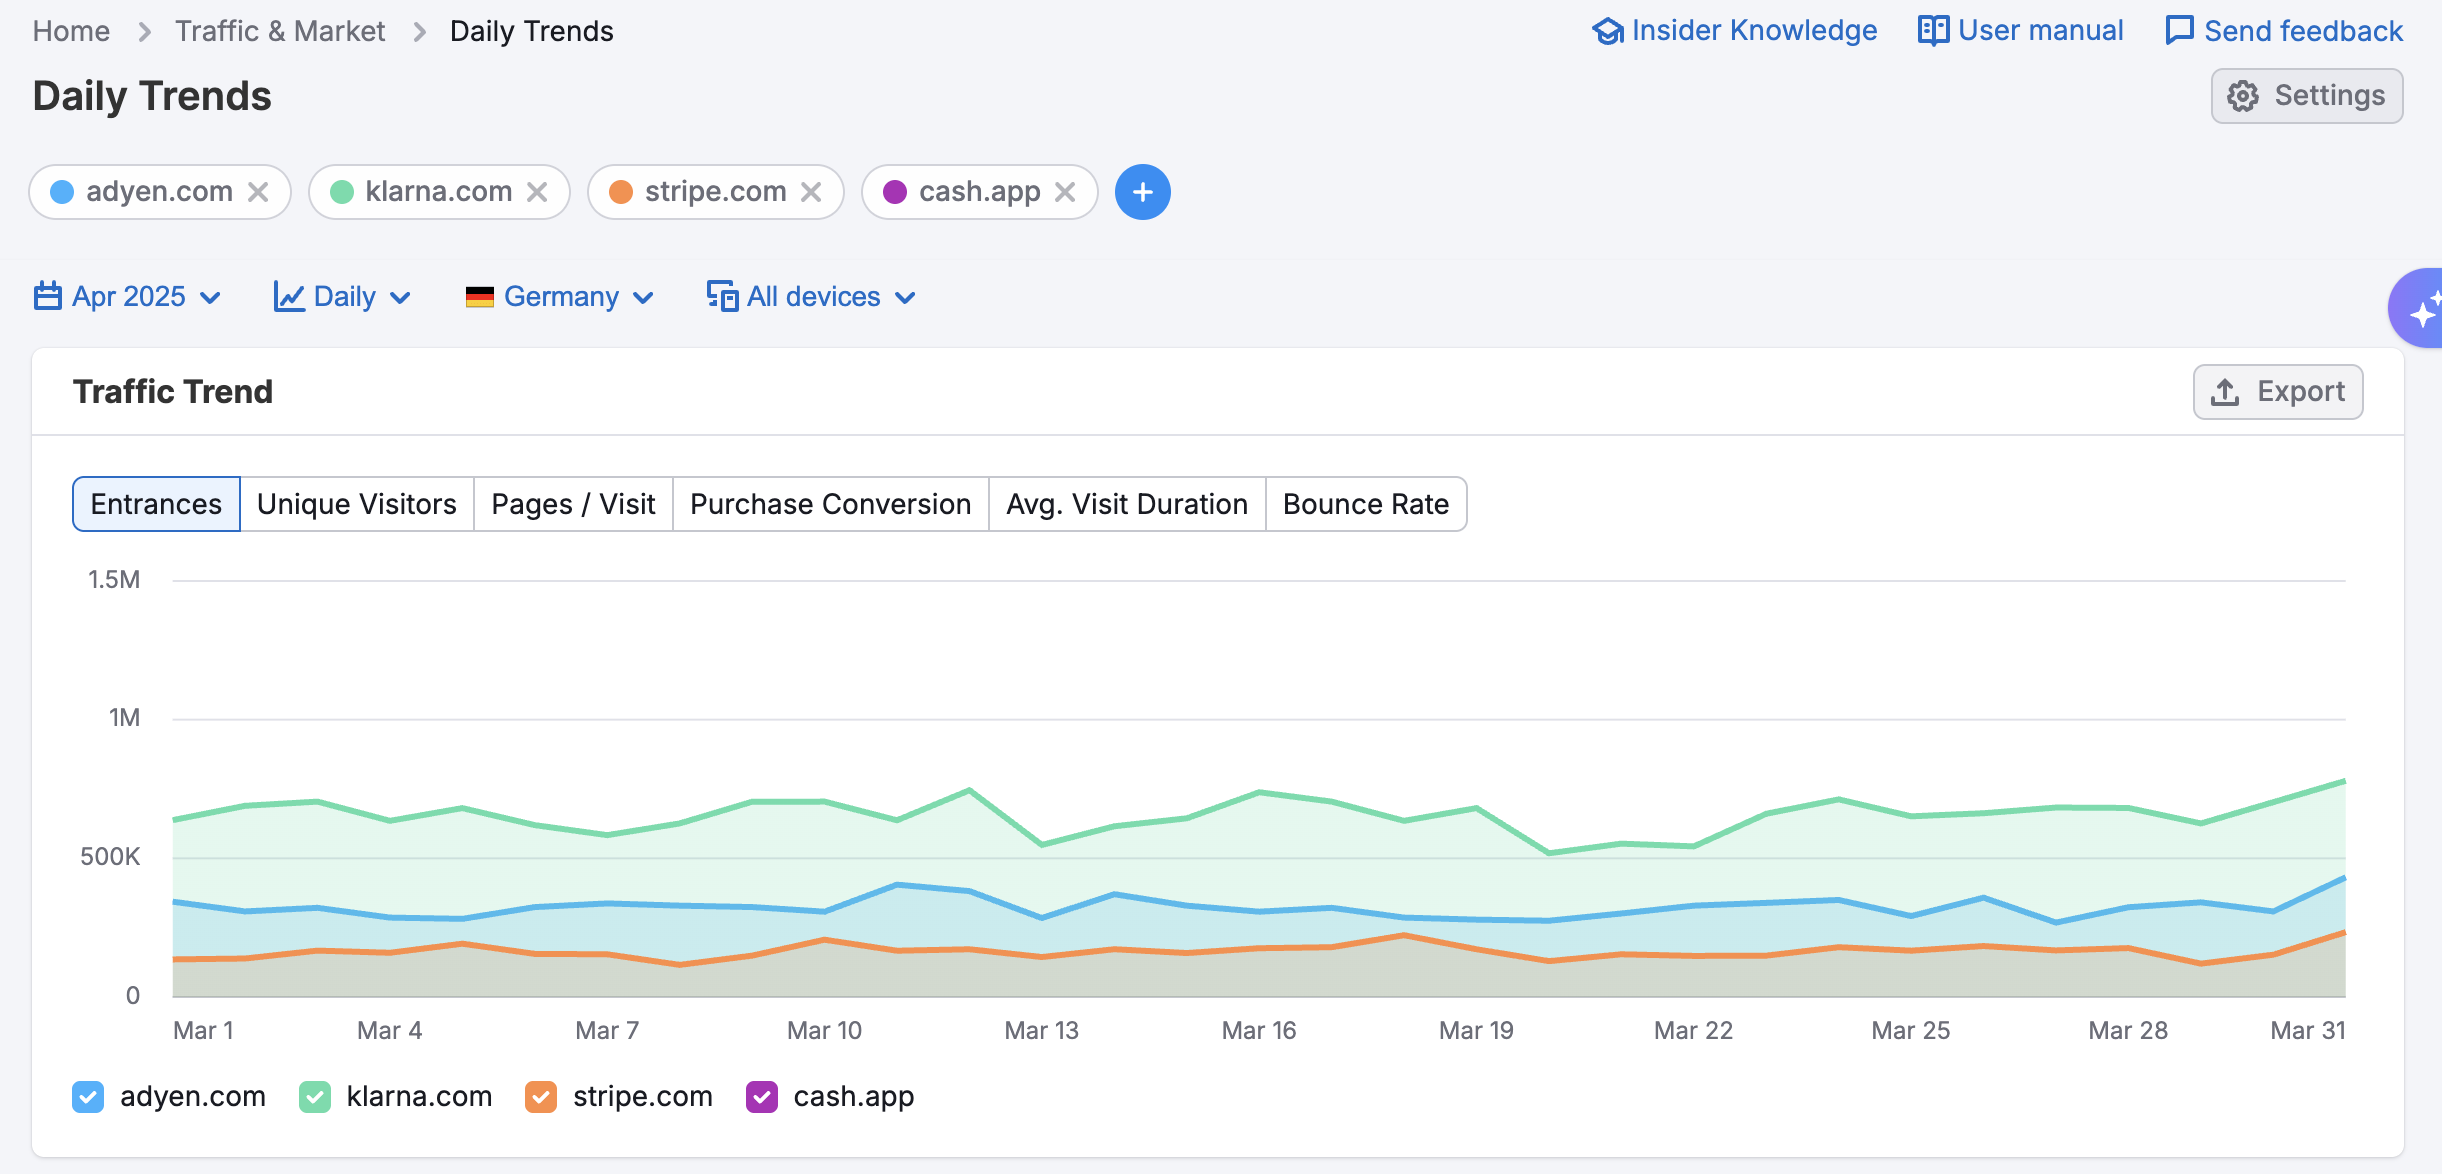
Task: Remove adyen.com from the comparison
Action: (258, 192)
